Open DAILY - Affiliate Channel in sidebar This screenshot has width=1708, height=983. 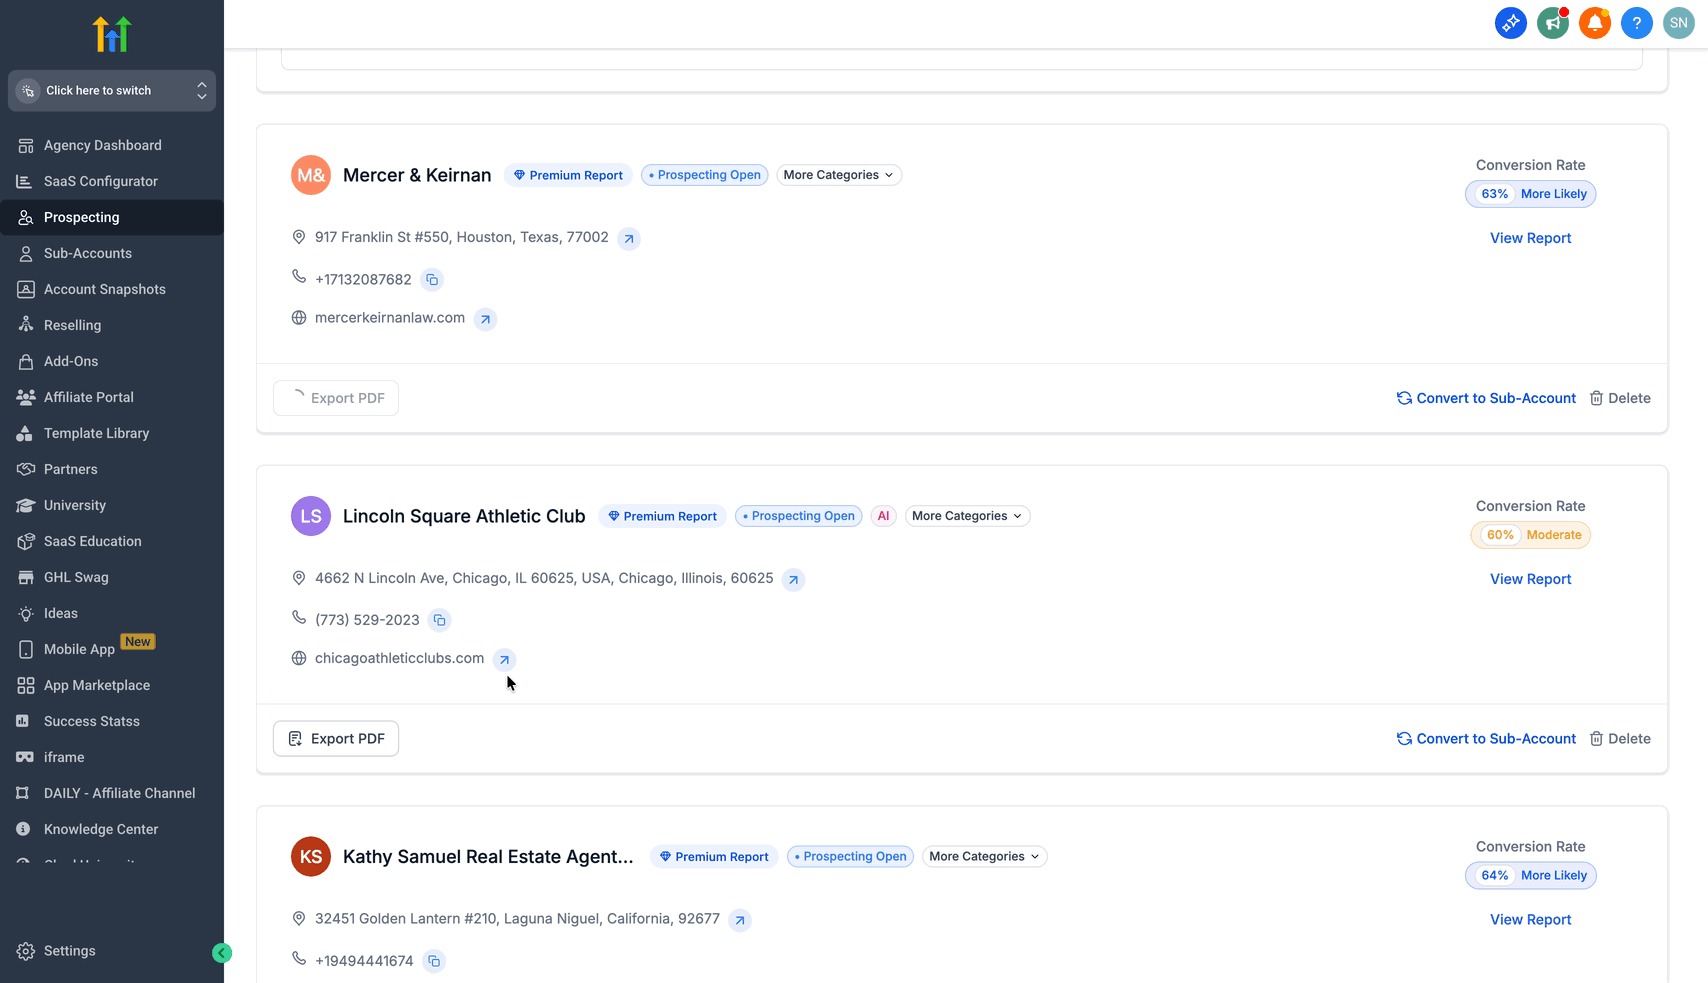click(112, 793)
